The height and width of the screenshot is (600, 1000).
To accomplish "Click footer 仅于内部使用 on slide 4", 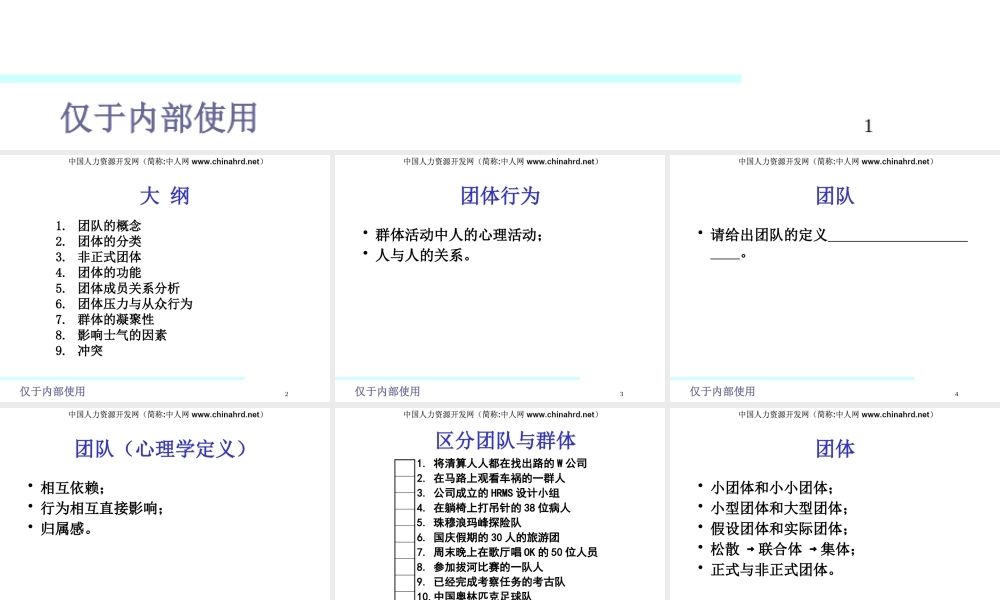I will 722,391.
